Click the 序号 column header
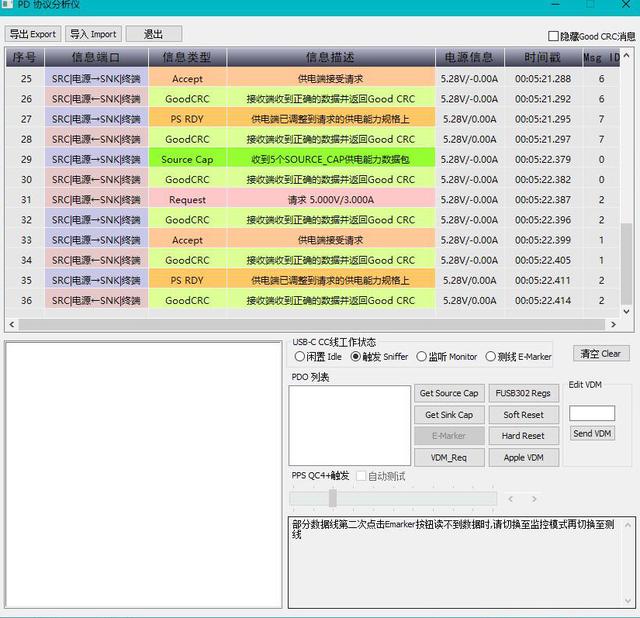Image resolution: width=640 pixels, height=618 pixels. [24, 57]
